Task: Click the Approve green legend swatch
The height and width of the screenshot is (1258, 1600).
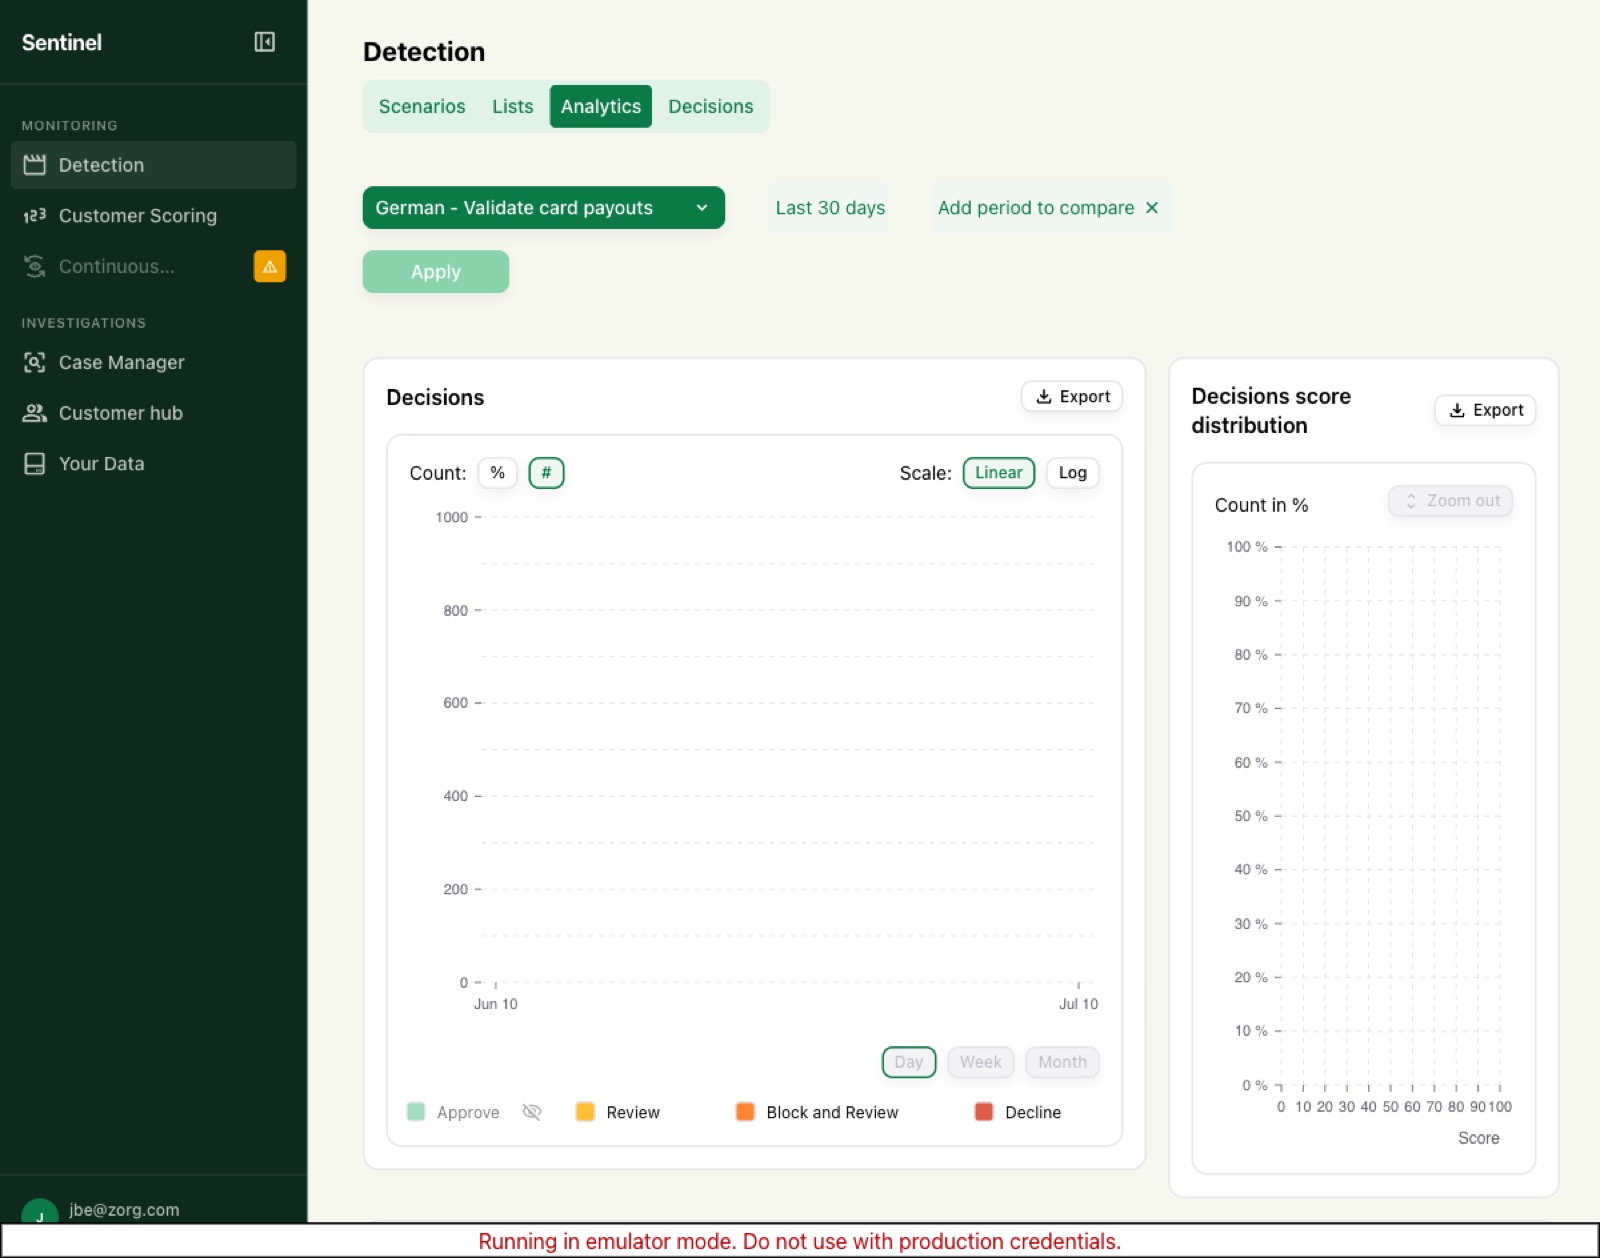Action: [x=416, y=1112]
